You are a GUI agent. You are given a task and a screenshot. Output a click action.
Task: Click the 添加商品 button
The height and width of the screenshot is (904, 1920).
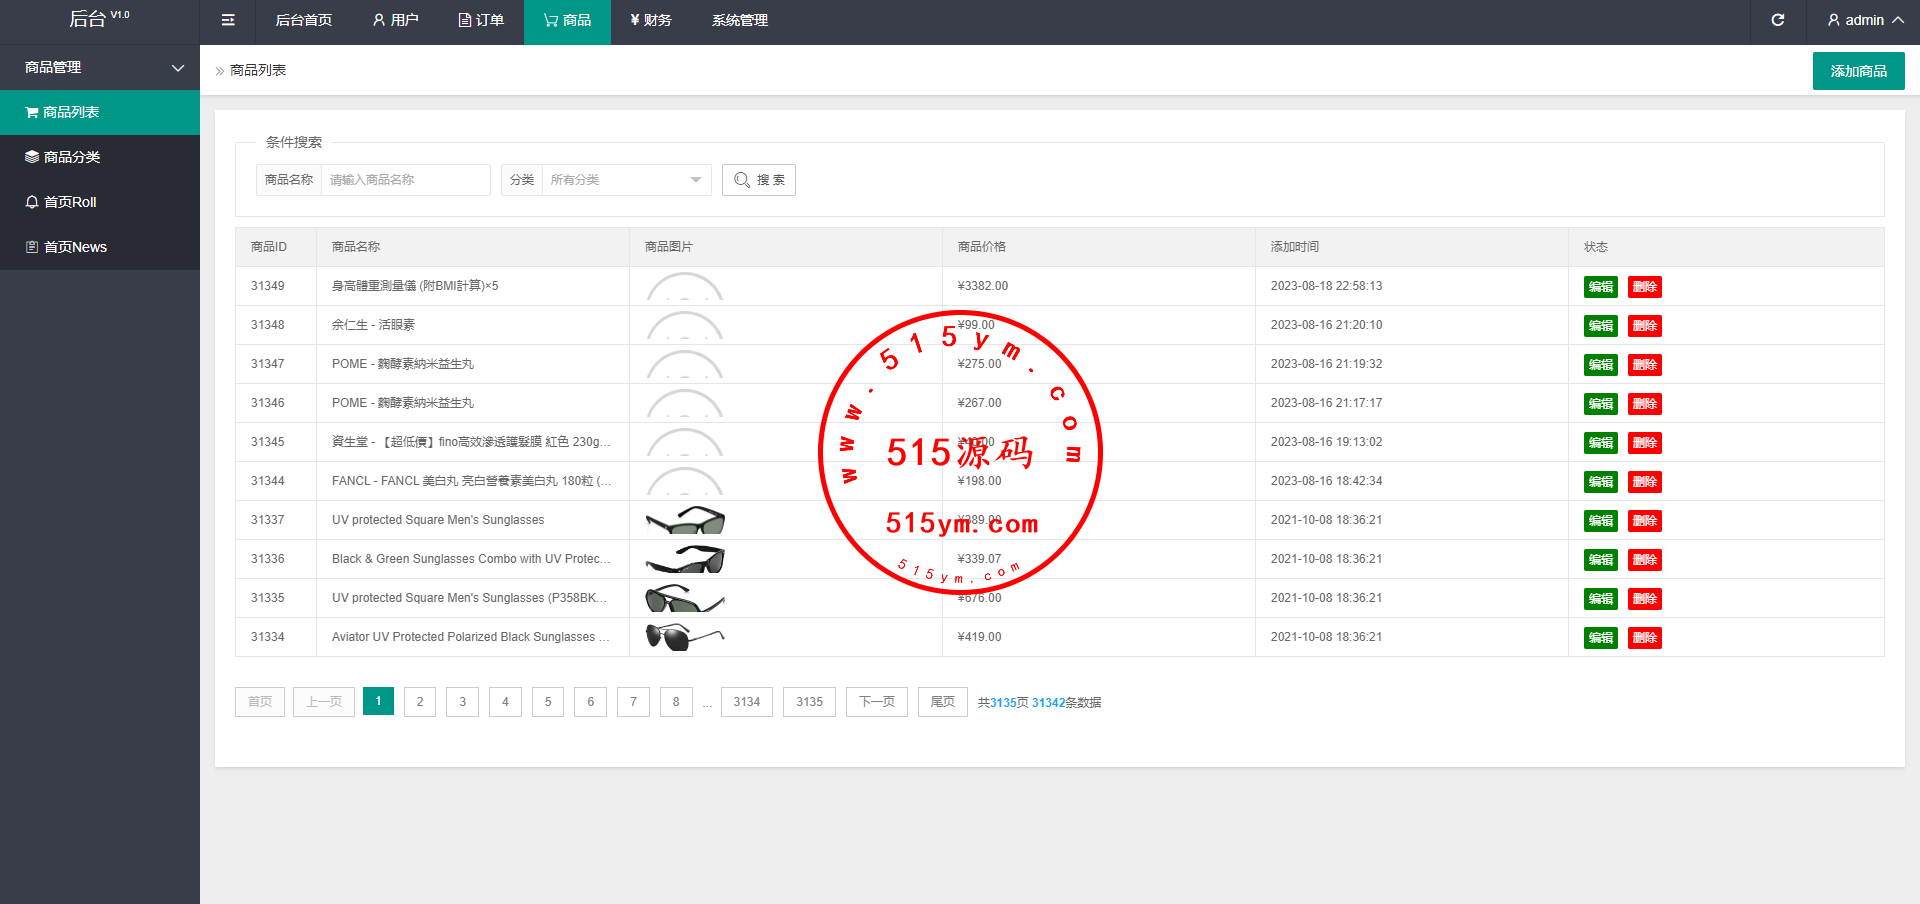(1858, 71)
